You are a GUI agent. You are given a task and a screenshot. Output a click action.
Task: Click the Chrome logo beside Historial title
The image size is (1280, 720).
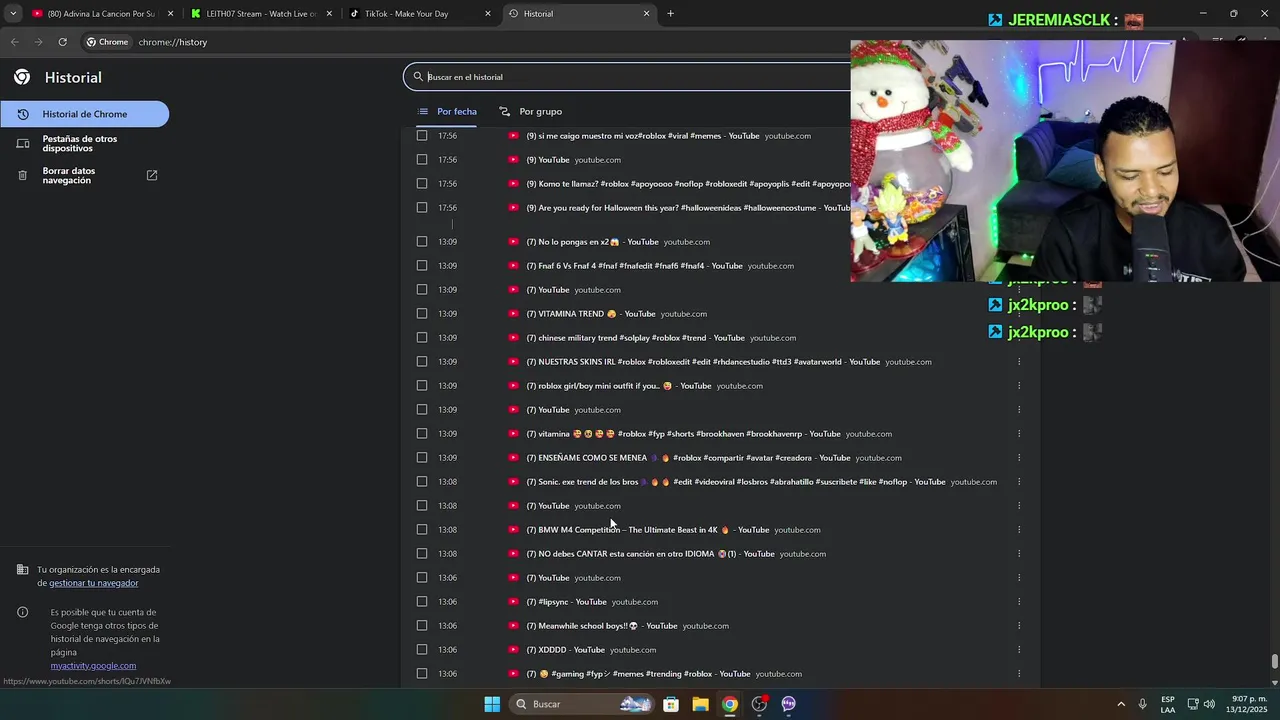22,77
